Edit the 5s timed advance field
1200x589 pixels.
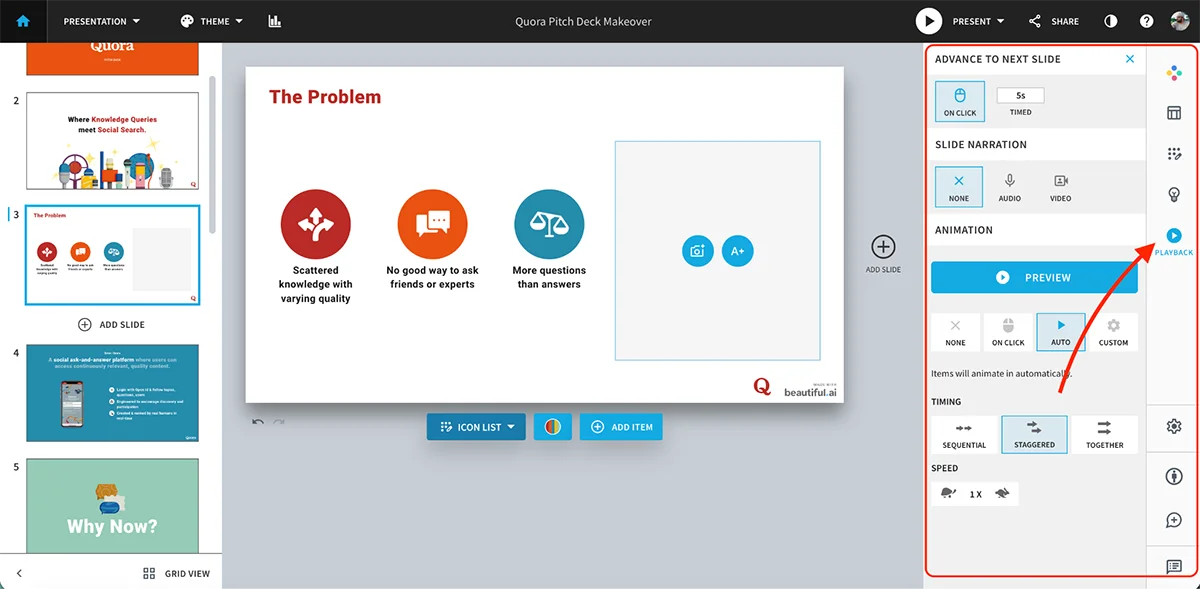pos(1021,95)
